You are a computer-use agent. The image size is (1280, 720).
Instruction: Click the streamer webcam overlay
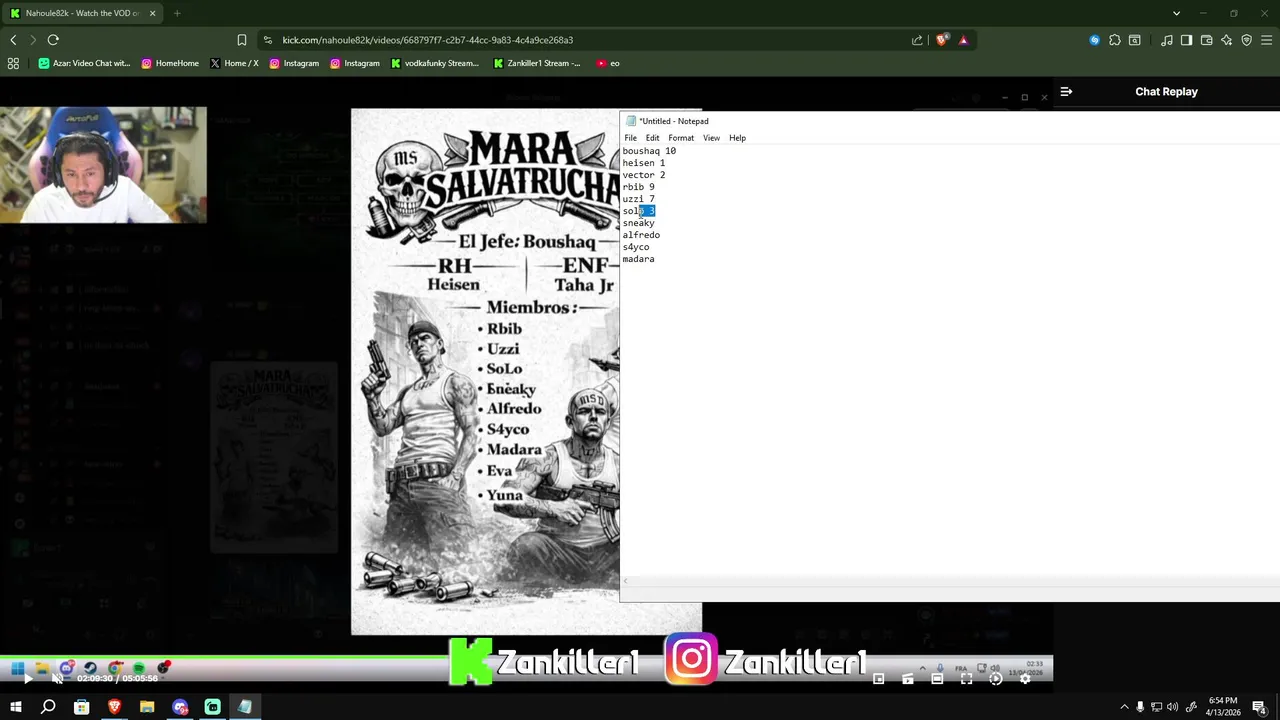point(103,165)
